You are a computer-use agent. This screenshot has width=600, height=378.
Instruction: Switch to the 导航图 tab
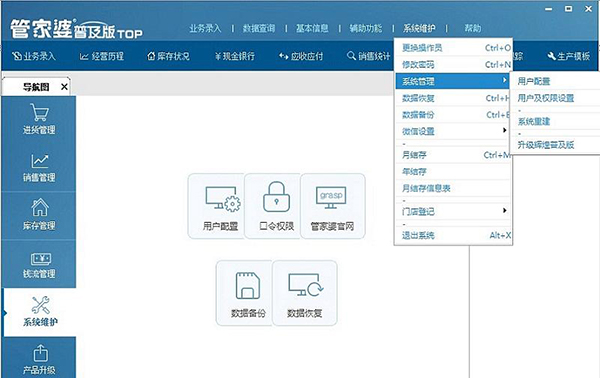[36, 87]
